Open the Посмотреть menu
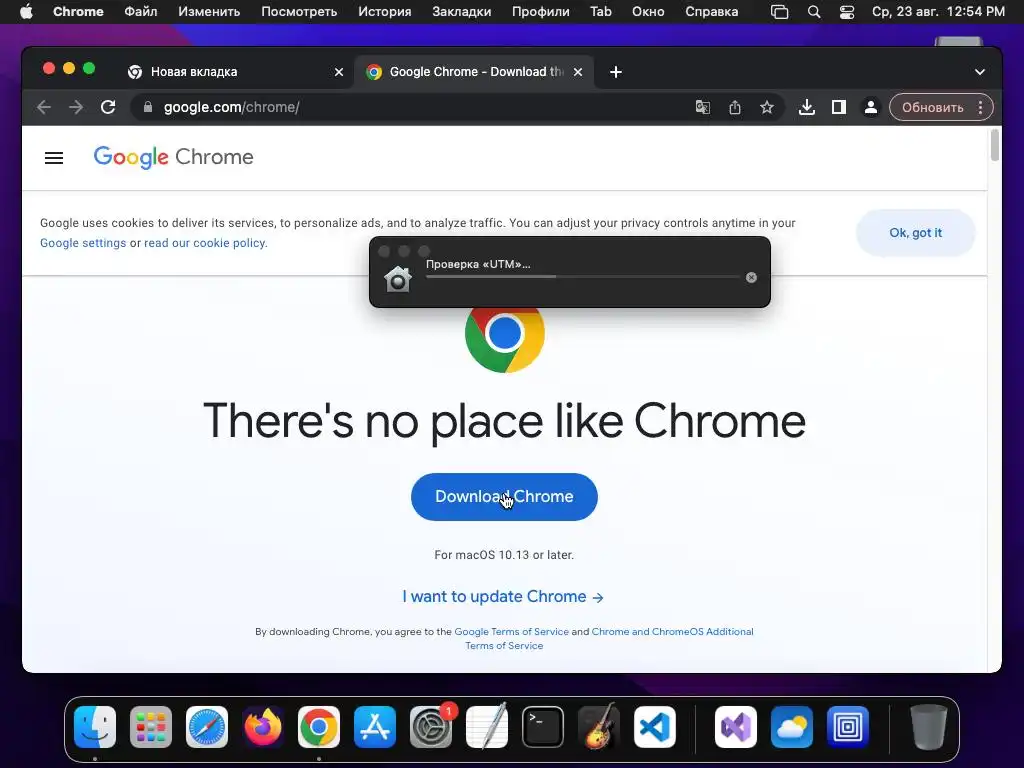 click(x=299, y=12)
